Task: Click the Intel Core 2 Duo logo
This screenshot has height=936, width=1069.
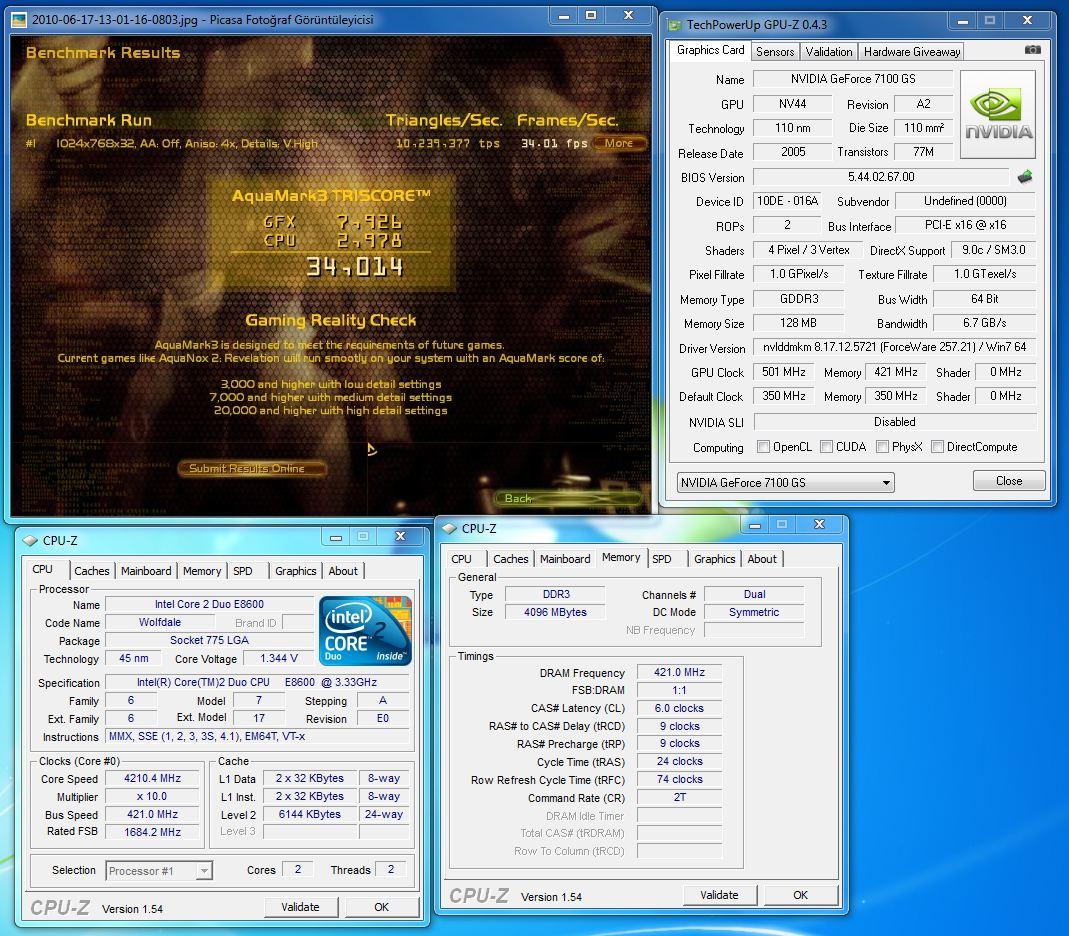Action: pos(365,631)
